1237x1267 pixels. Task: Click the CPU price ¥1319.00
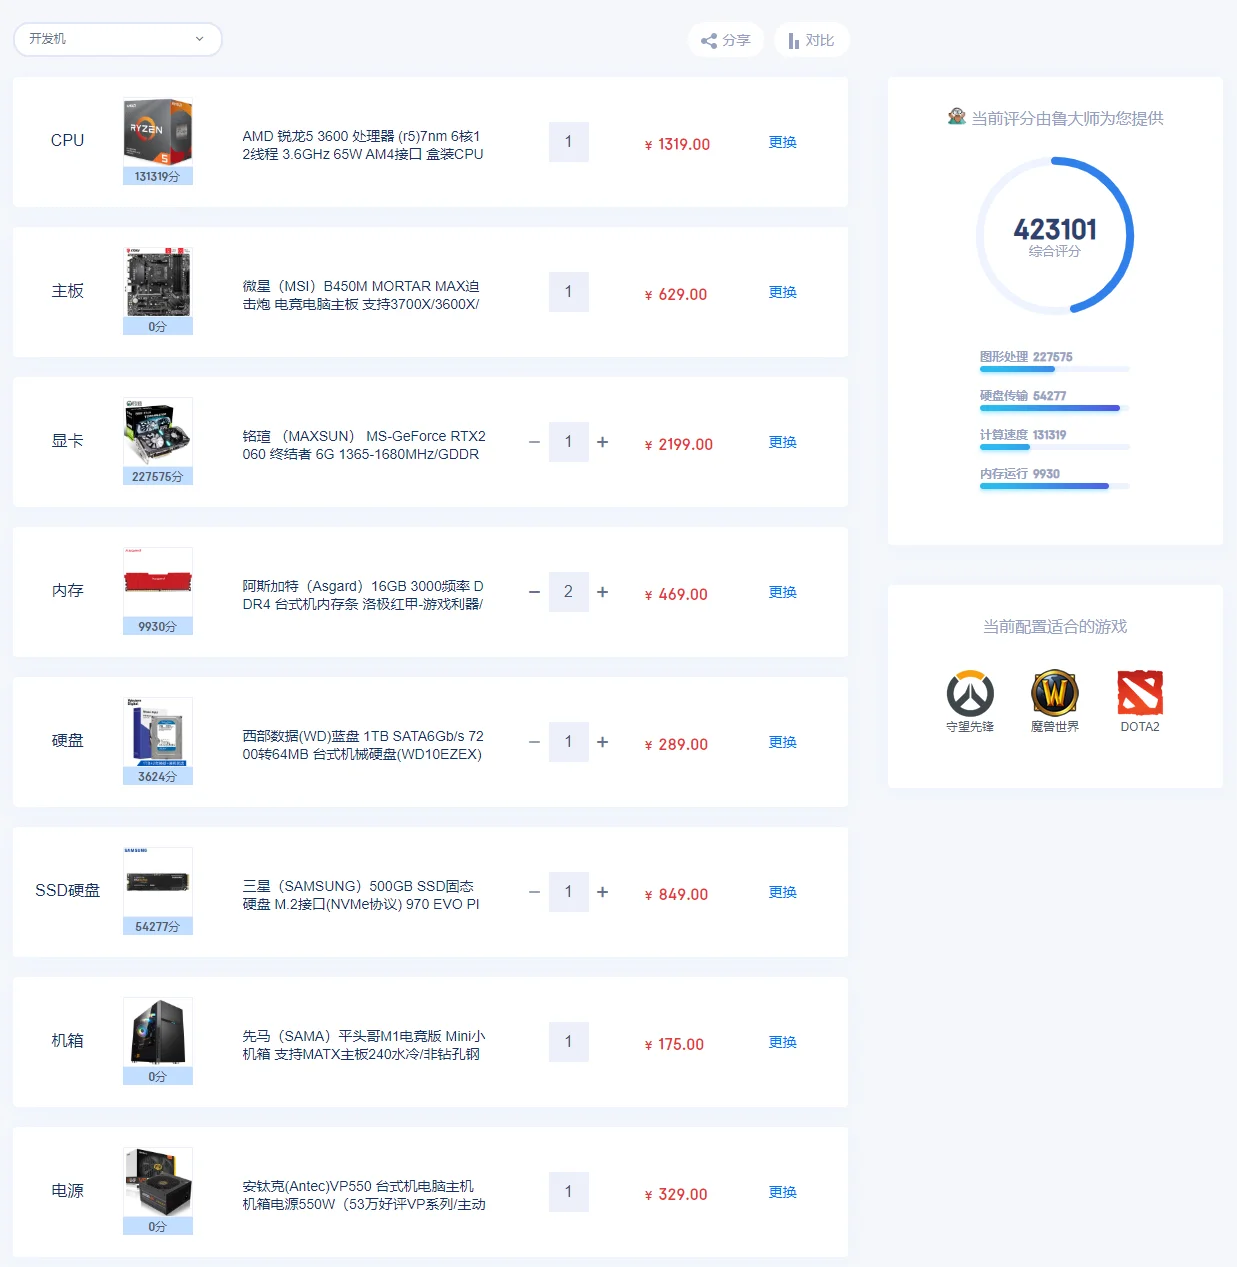pyautogui.click(x=677, y=144)
